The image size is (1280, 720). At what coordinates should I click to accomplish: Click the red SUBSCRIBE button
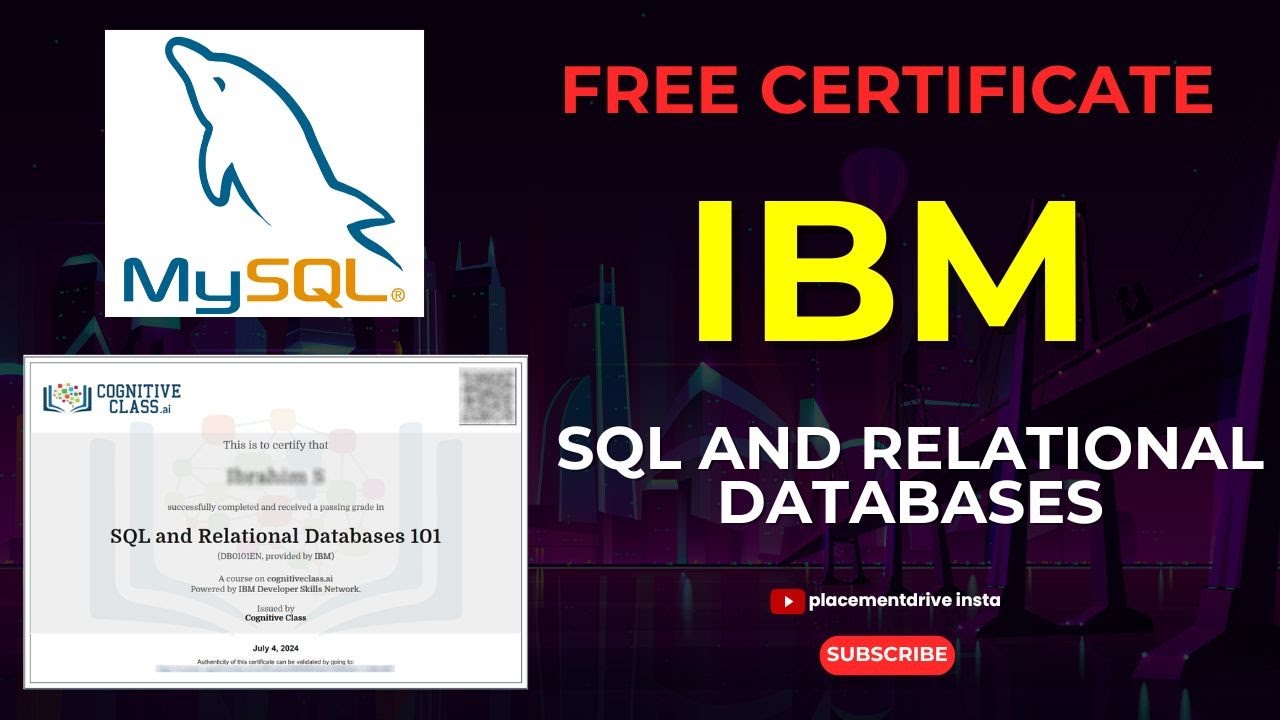[x=887, y=655]
